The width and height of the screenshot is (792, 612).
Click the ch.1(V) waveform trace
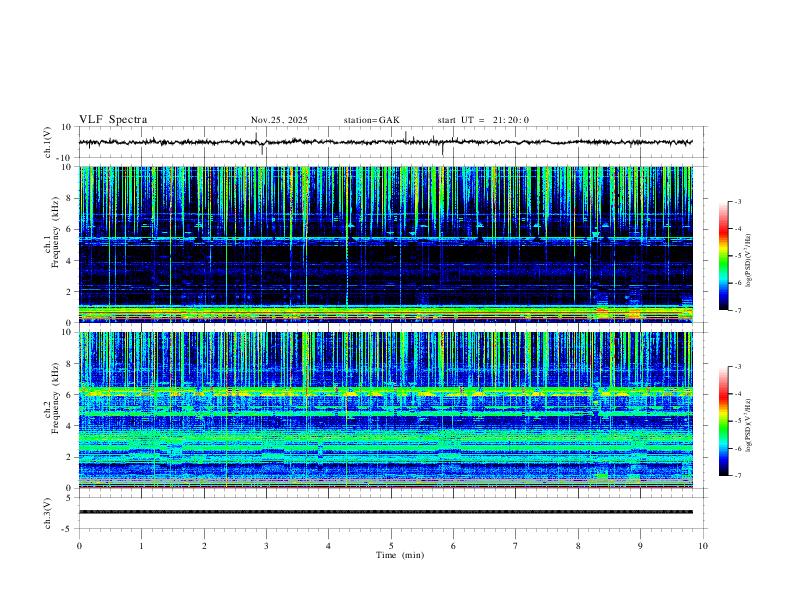click(x=385, y=142)
